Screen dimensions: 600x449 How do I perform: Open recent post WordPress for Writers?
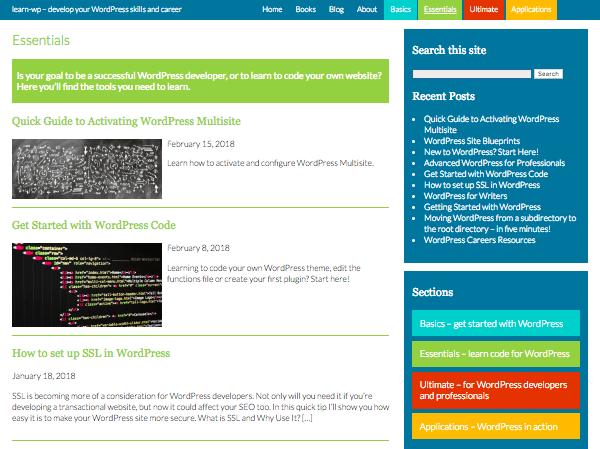click(465, 196)
